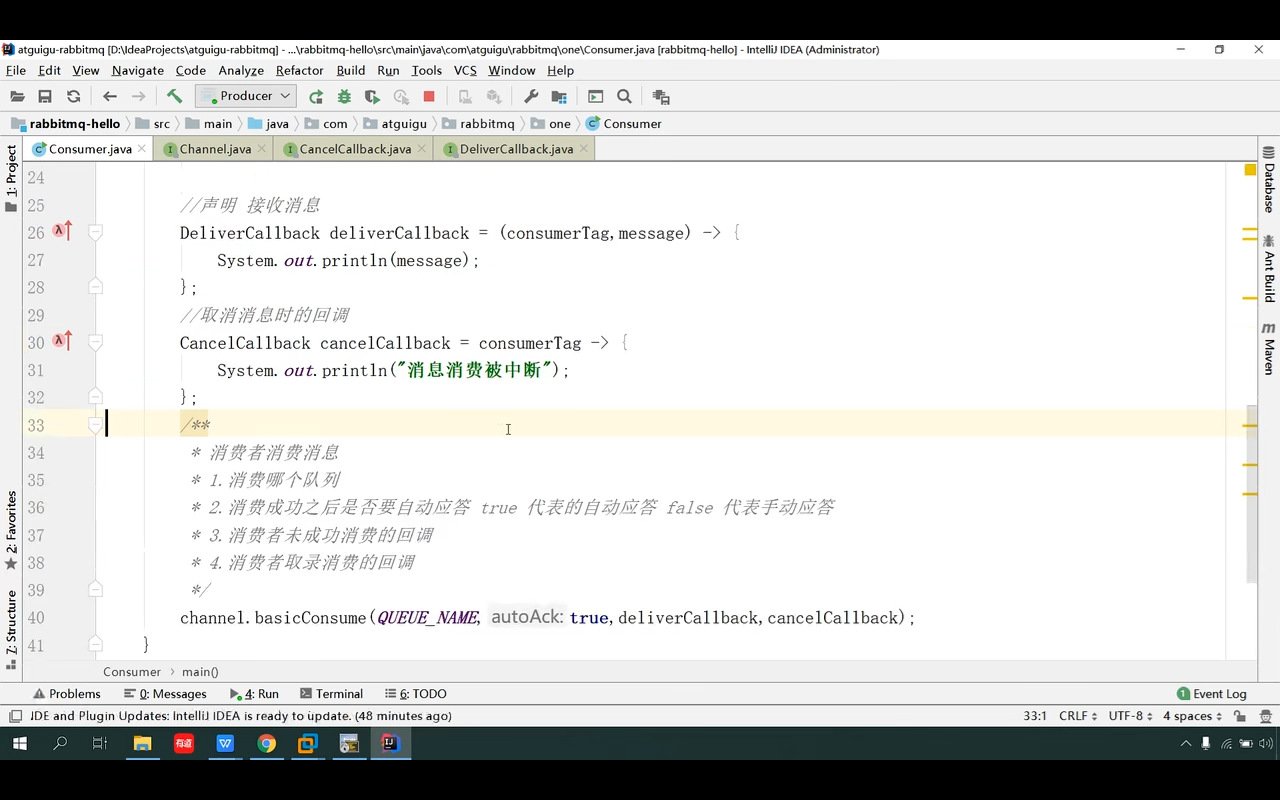The width and height of the screenshot is (1280, 800).
Task: Close the Consumer.java tab
Action: pos(142,148)
